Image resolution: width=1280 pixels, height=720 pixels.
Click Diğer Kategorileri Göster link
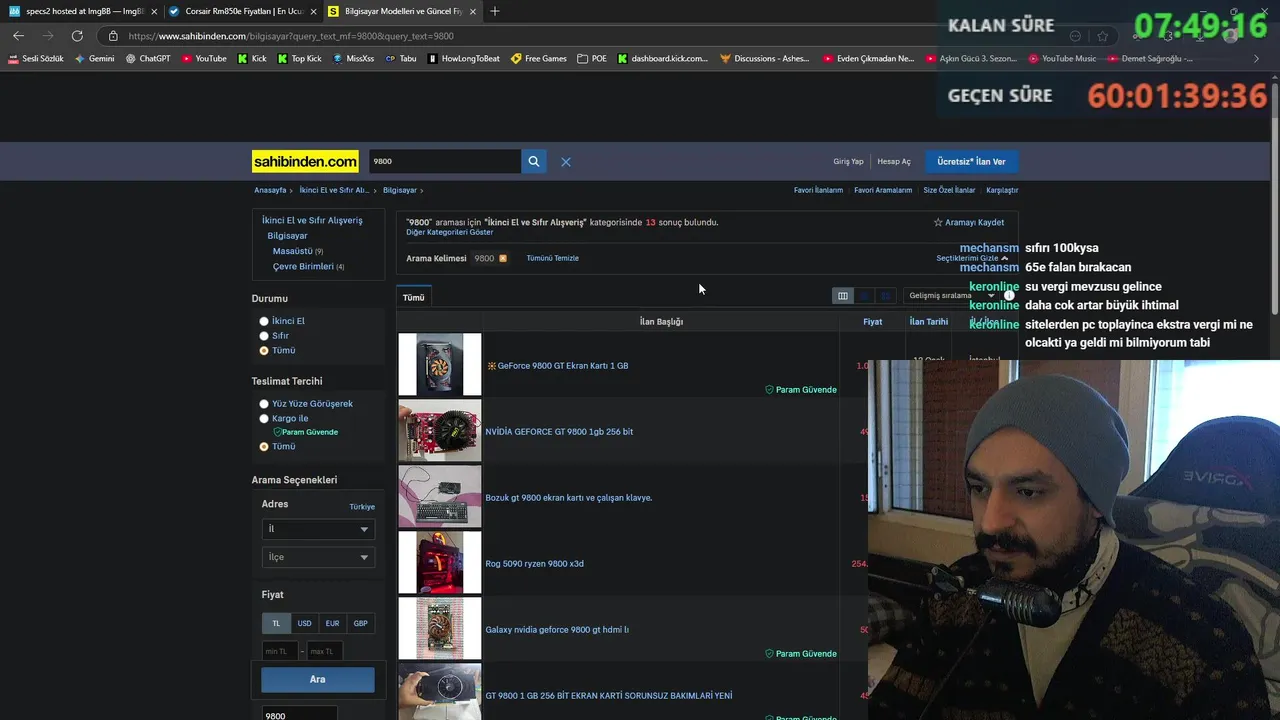(449, 232)
